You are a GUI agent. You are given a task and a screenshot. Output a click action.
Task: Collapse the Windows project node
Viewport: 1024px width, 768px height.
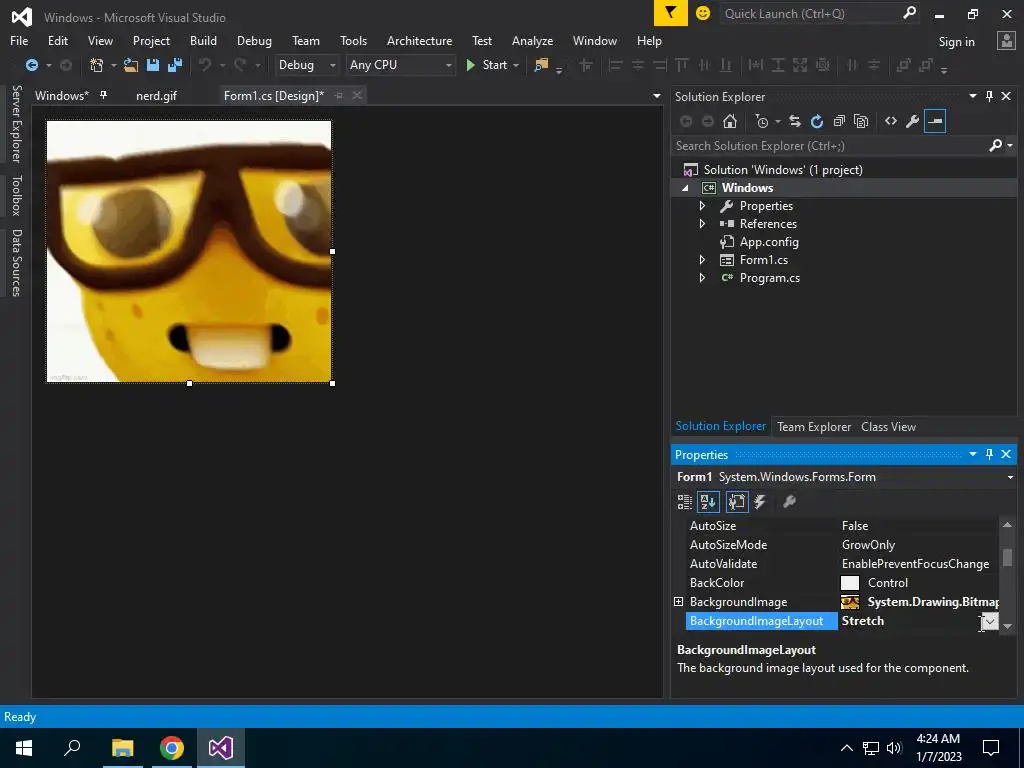click(685, 188)
